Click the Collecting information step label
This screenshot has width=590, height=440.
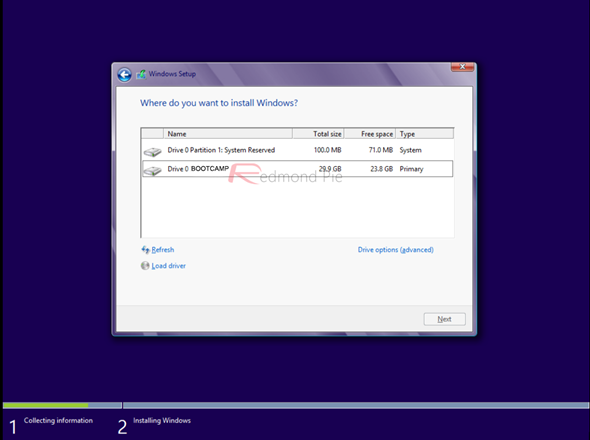[x=58, y=420]
